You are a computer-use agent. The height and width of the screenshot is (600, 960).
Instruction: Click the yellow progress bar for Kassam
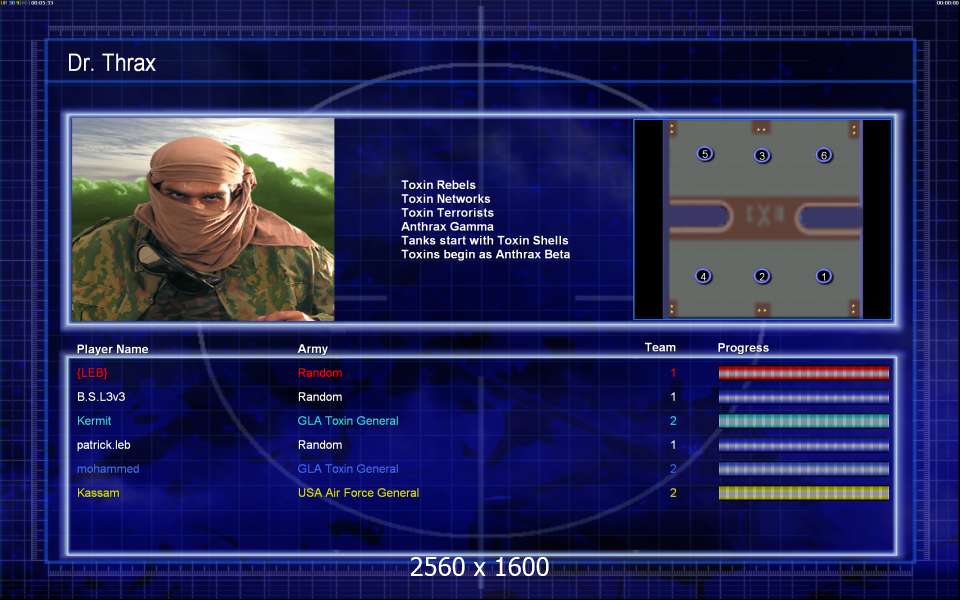803,493
